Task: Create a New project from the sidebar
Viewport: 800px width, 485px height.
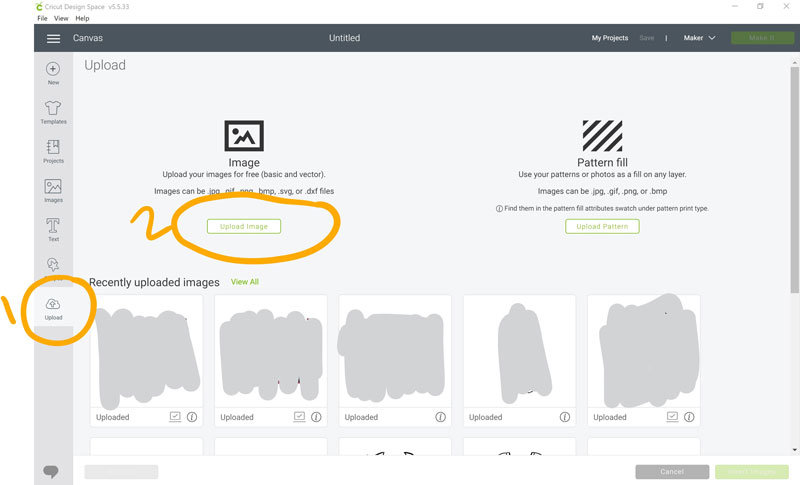Action: click(53, 73)
